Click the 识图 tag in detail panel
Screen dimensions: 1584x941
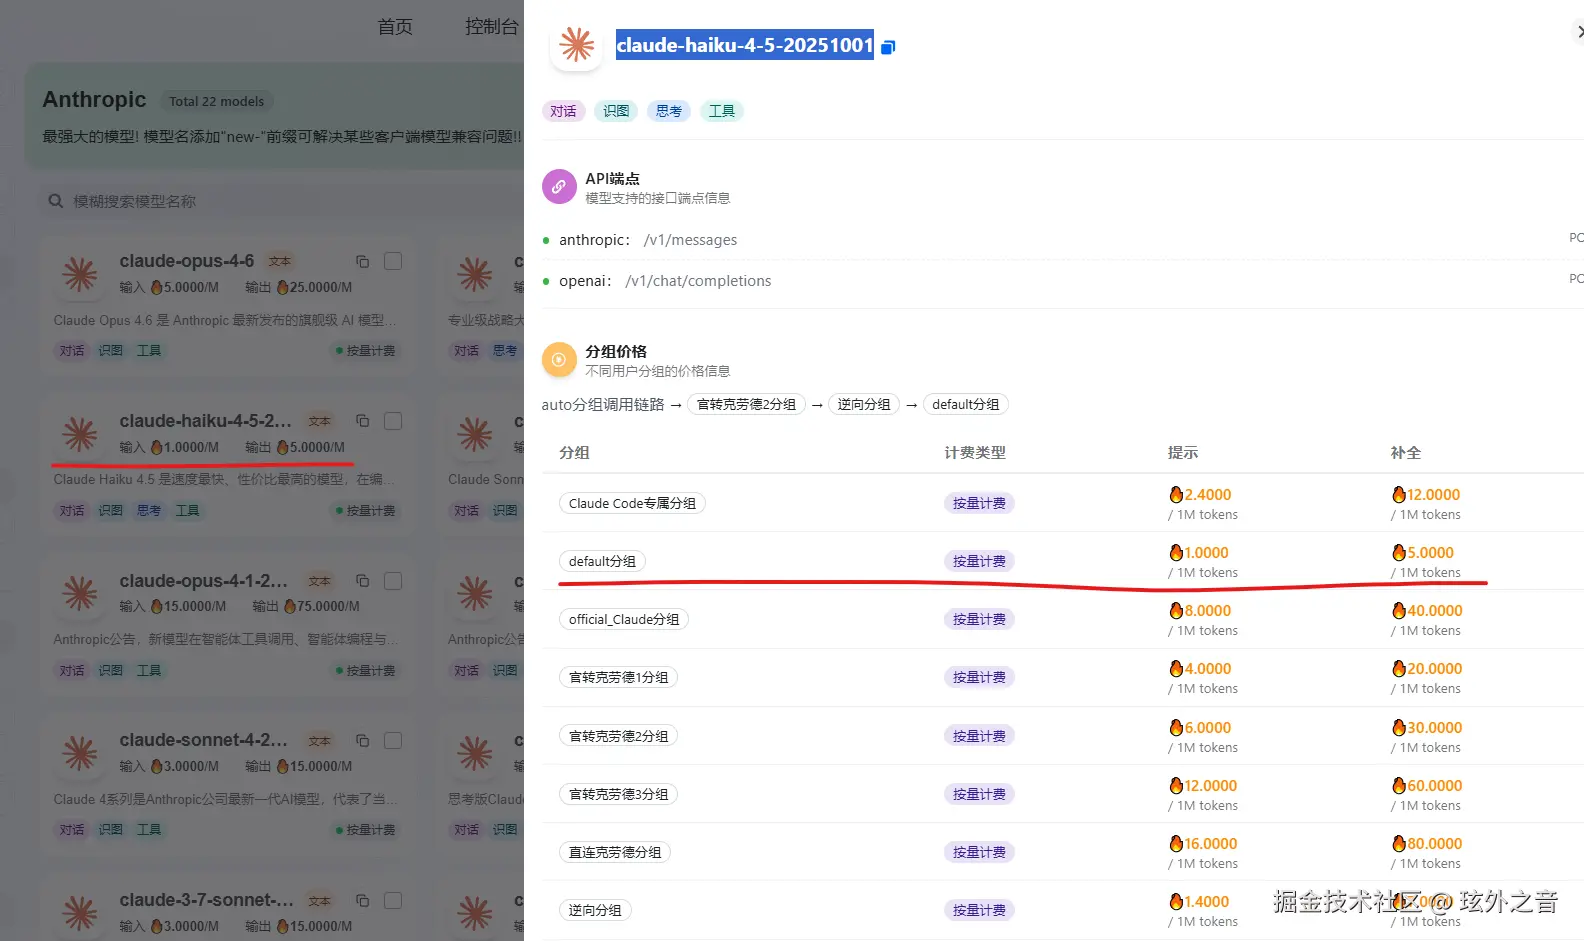(x=616, y=111)
